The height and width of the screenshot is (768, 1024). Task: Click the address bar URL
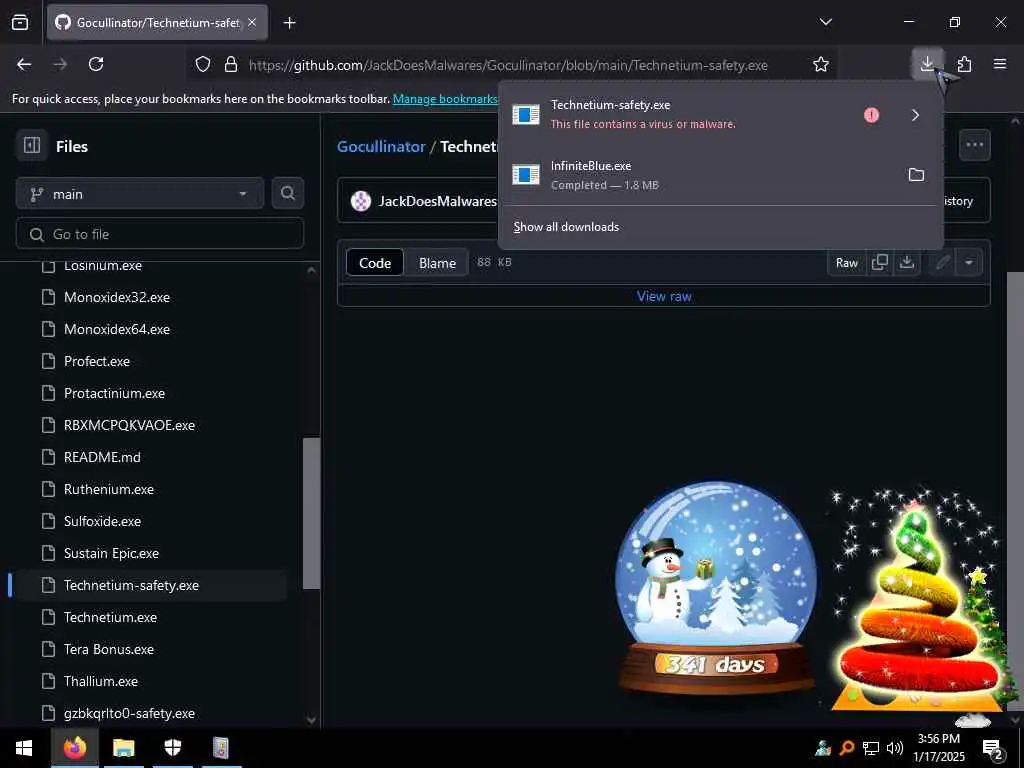coord(508,65)
